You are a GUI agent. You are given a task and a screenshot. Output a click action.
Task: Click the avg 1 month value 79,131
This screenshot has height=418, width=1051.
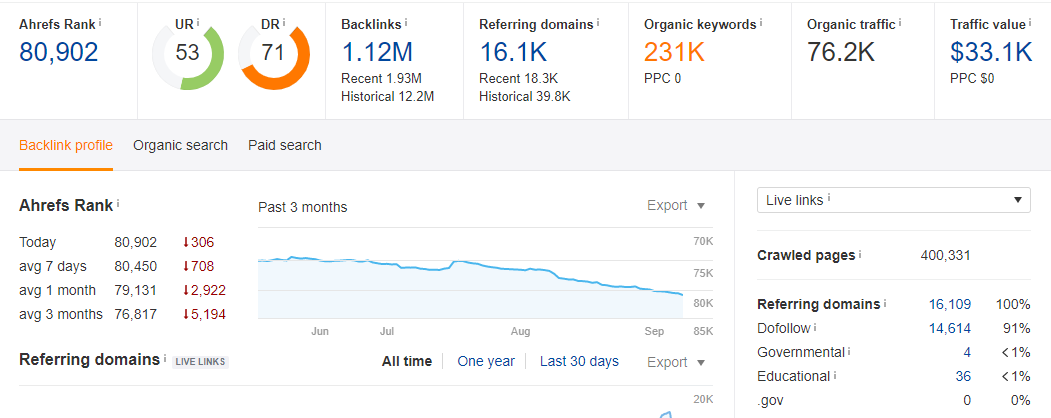pyautogui.click(x=135, y=291)
